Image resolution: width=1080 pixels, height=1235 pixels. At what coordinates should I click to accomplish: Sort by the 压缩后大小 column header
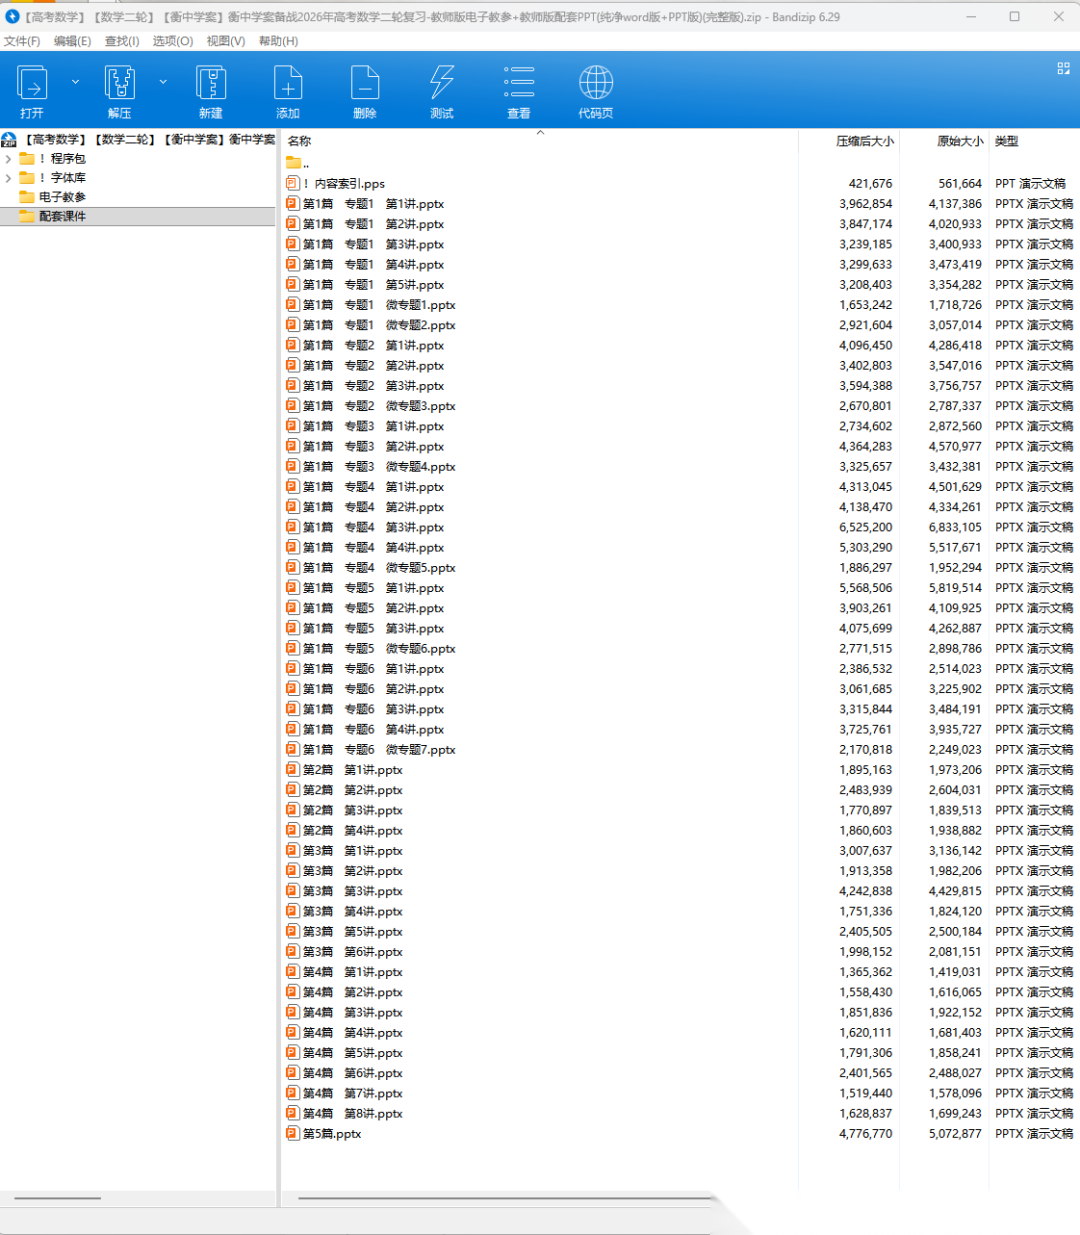pyautogui.click(x=864, y=141)
